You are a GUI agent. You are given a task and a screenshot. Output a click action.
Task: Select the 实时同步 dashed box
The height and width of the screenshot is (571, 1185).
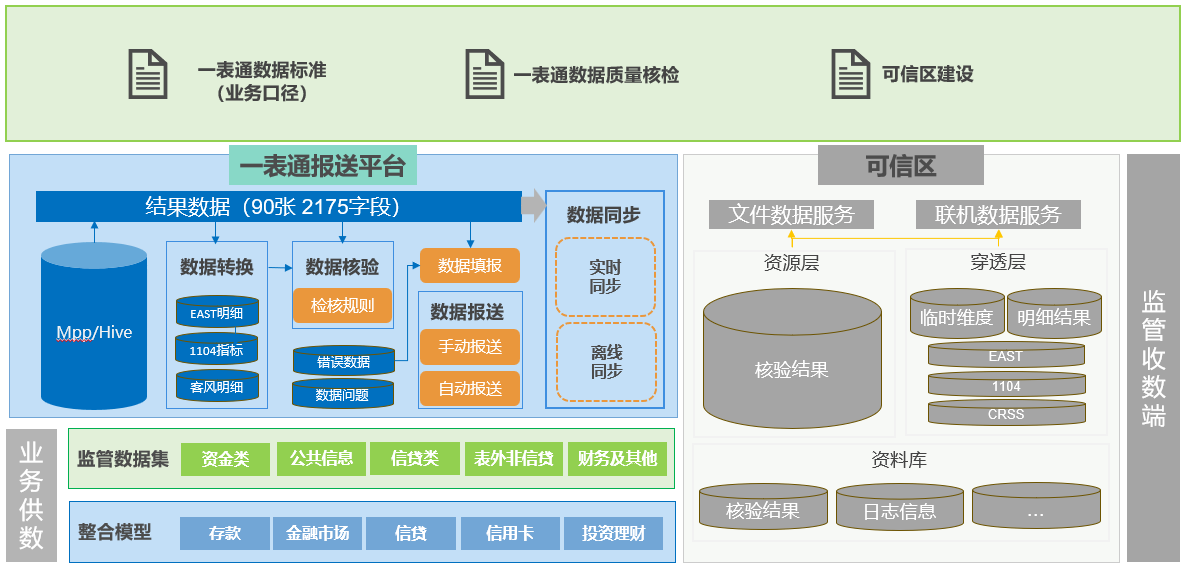[x=605, y=277]
